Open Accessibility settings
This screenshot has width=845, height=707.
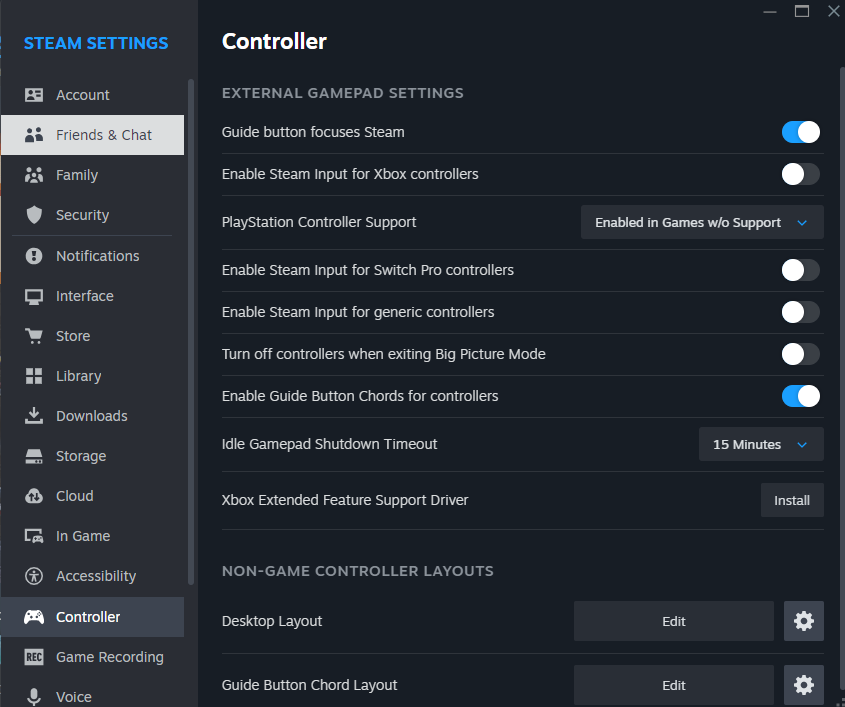(92, 576)
